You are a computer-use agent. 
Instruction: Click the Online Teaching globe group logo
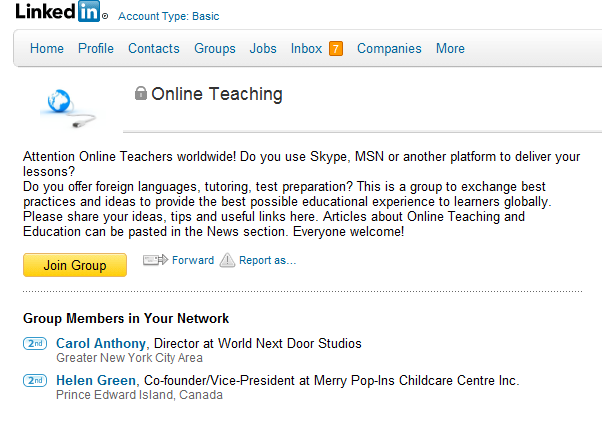[x=68, y=108]
